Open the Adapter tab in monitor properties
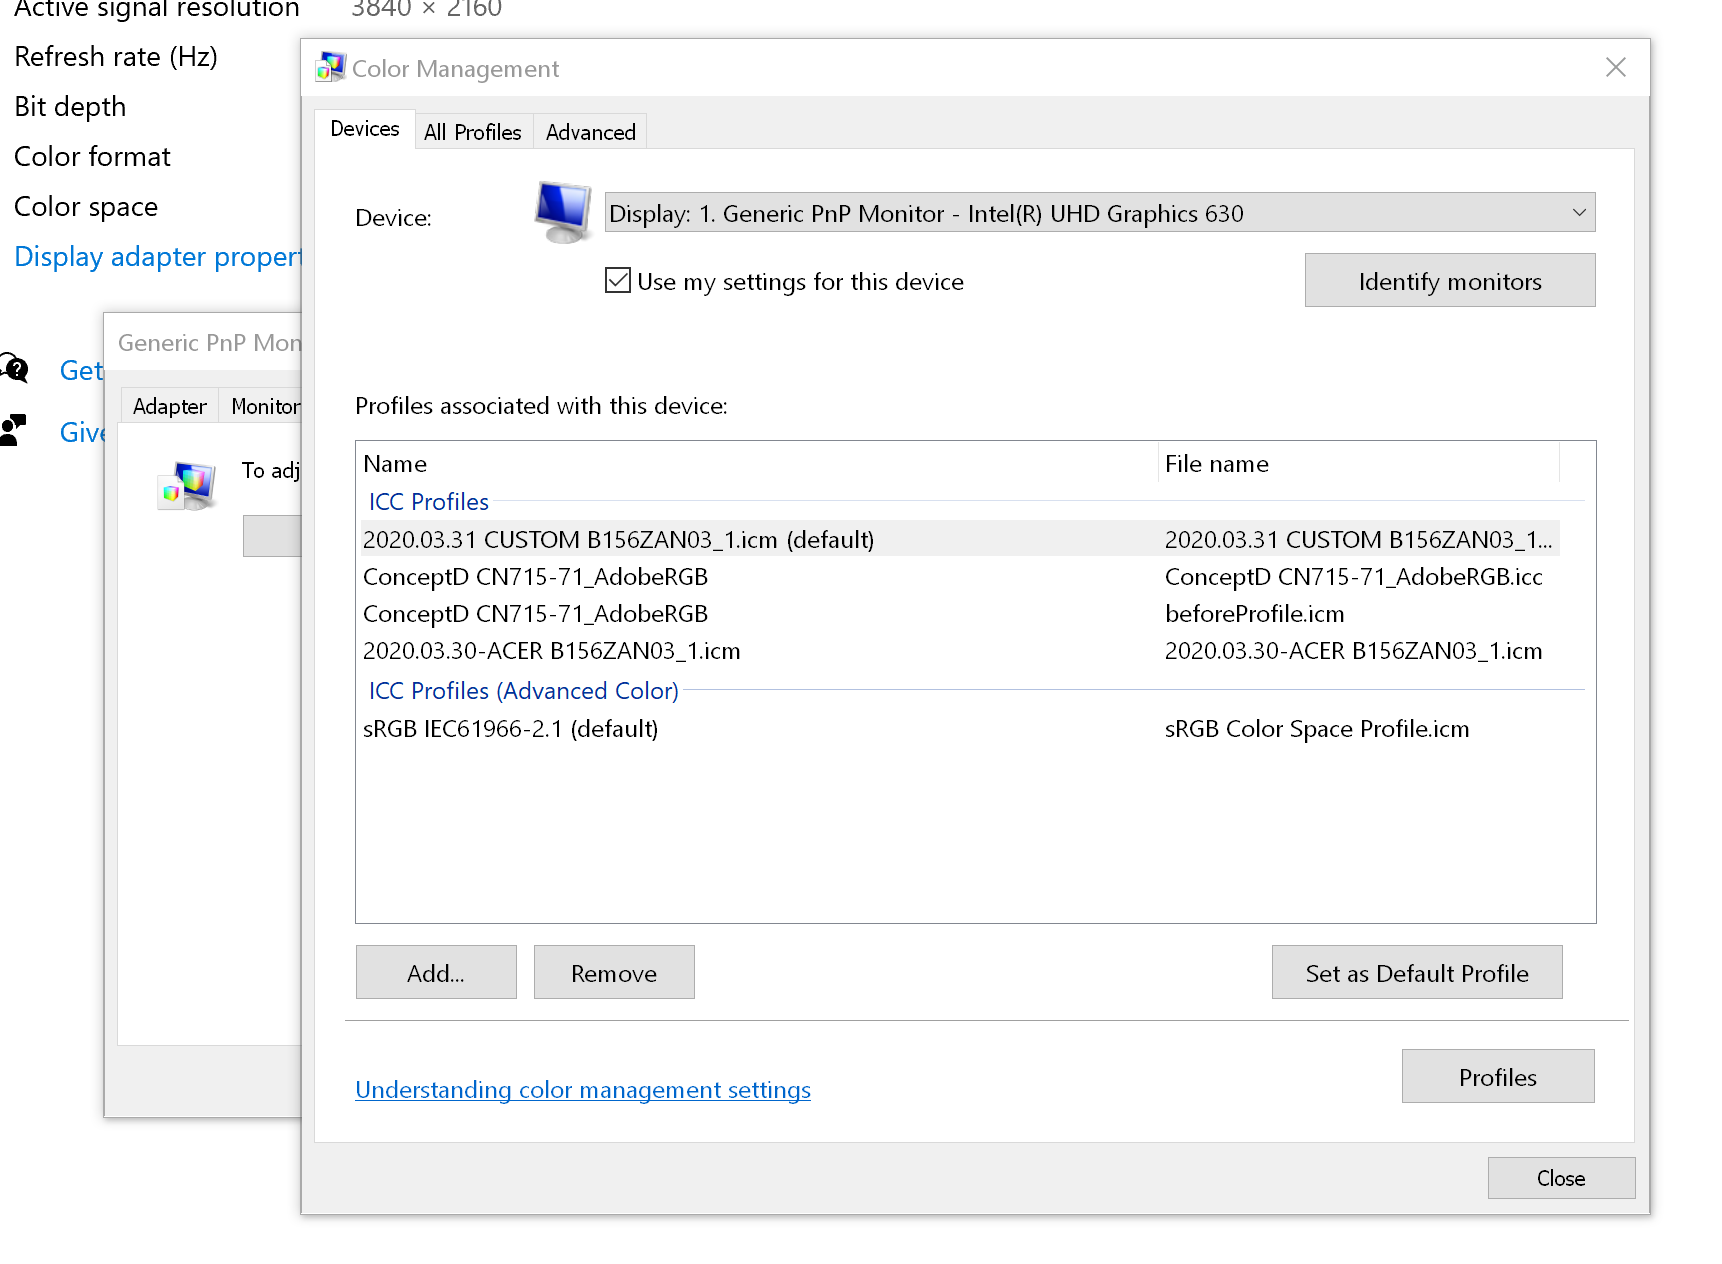This screenshot has height=1264, width=1722. coord(169,405)
